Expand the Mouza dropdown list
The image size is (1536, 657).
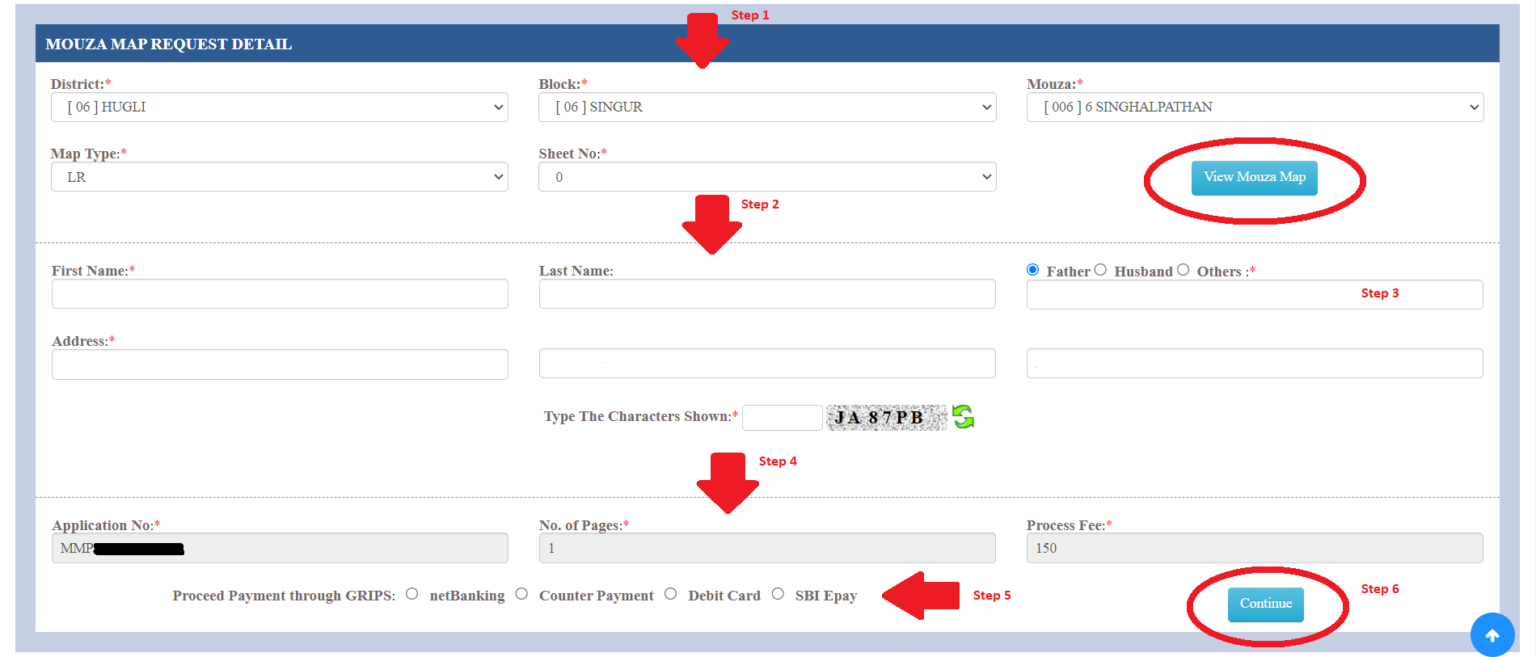point(1254,107)
